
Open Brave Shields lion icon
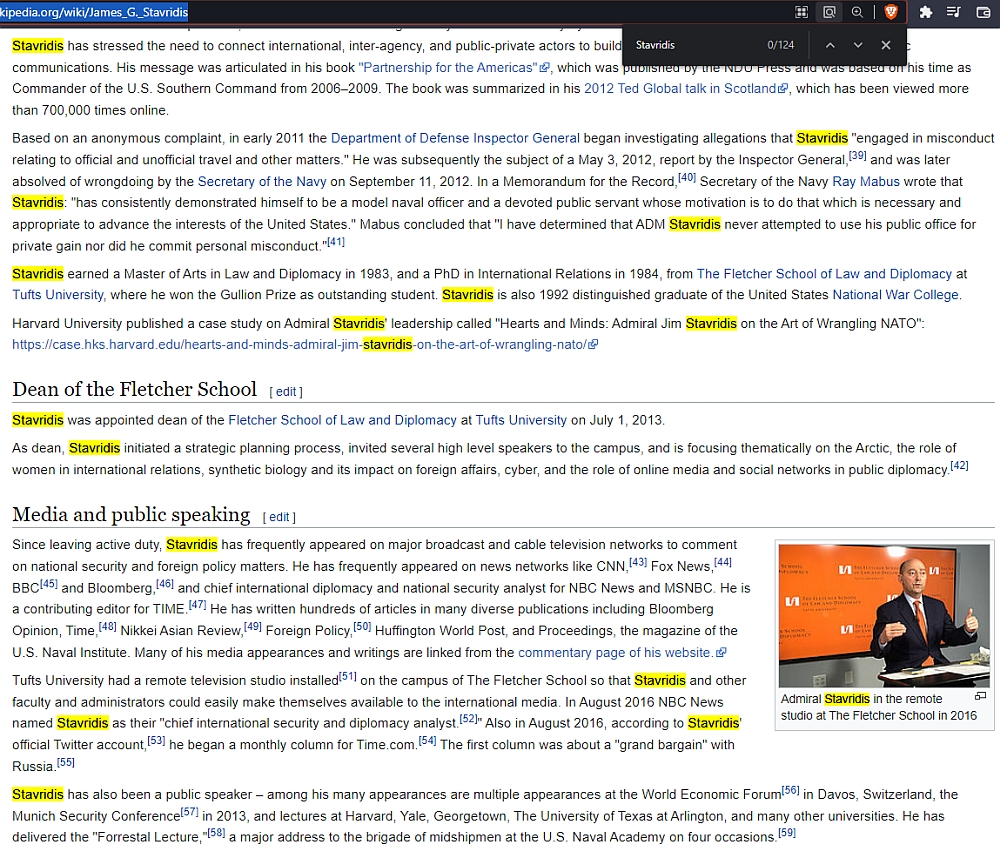pyautogui.click(x=891, y=12)
